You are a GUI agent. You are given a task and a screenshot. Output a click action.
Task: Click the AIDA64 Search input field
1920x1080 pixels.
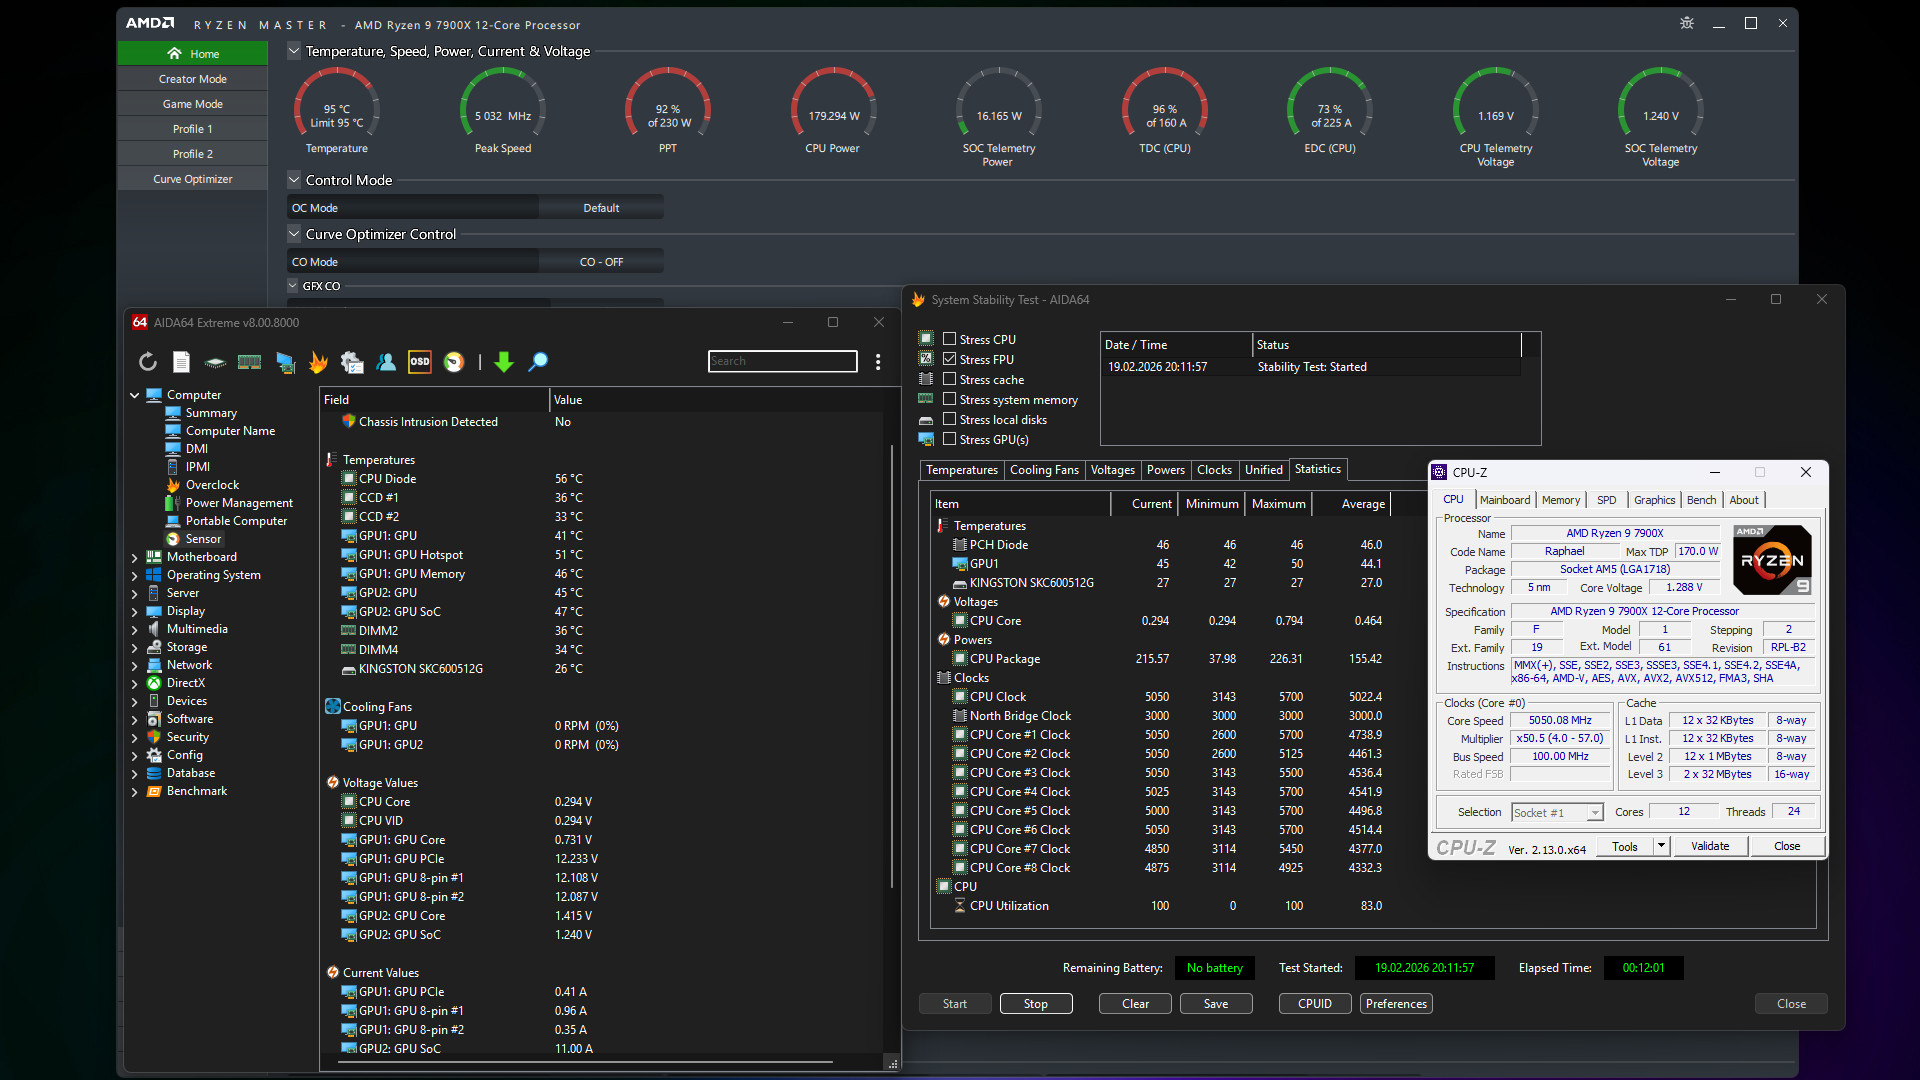[782, 361]
